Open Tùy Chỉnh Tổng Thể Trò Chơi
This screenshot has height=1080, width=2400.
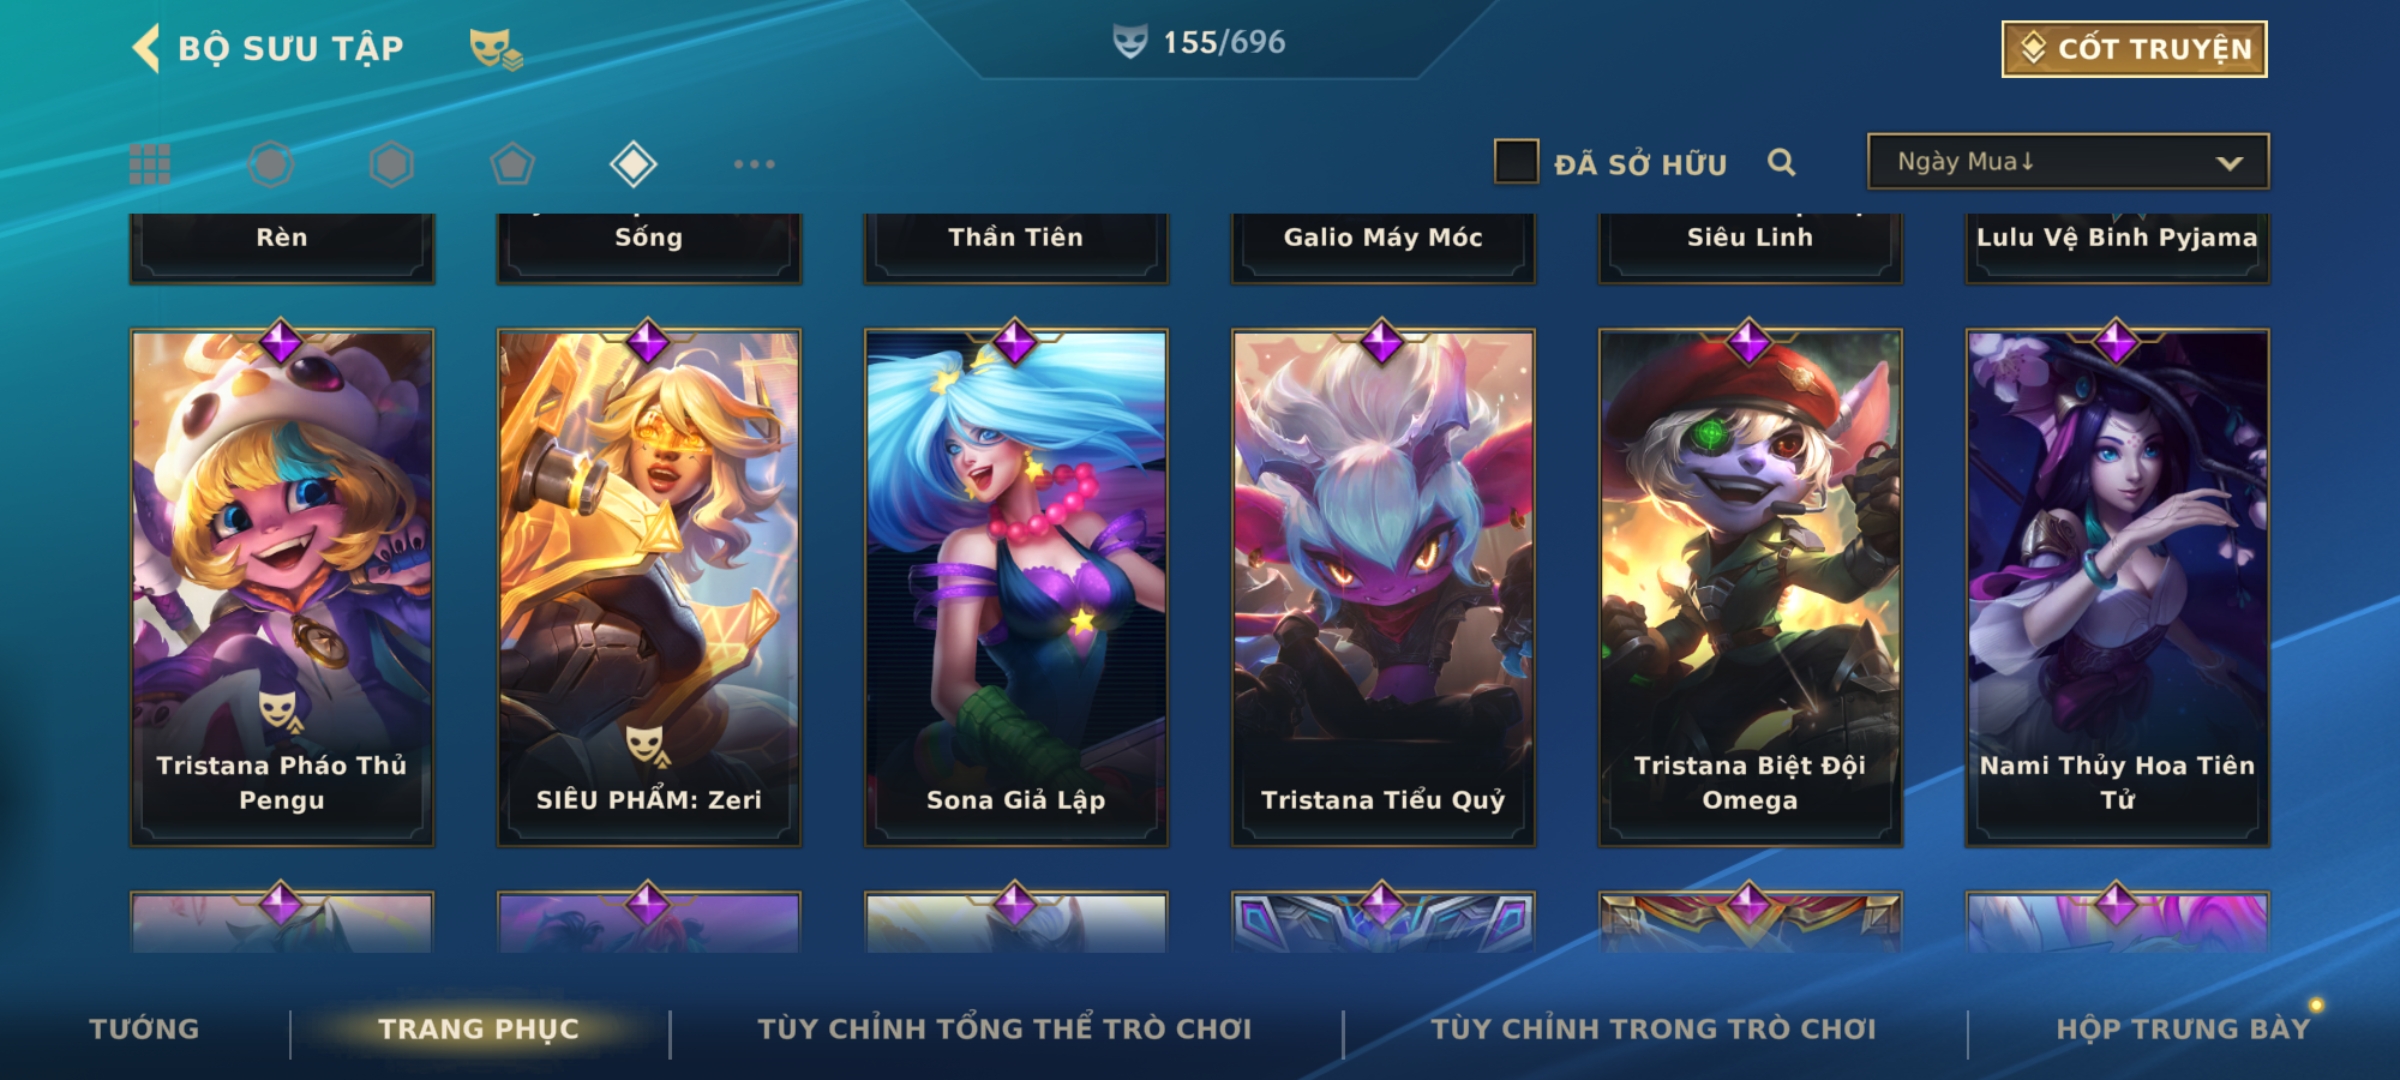click(1005, 1029)
